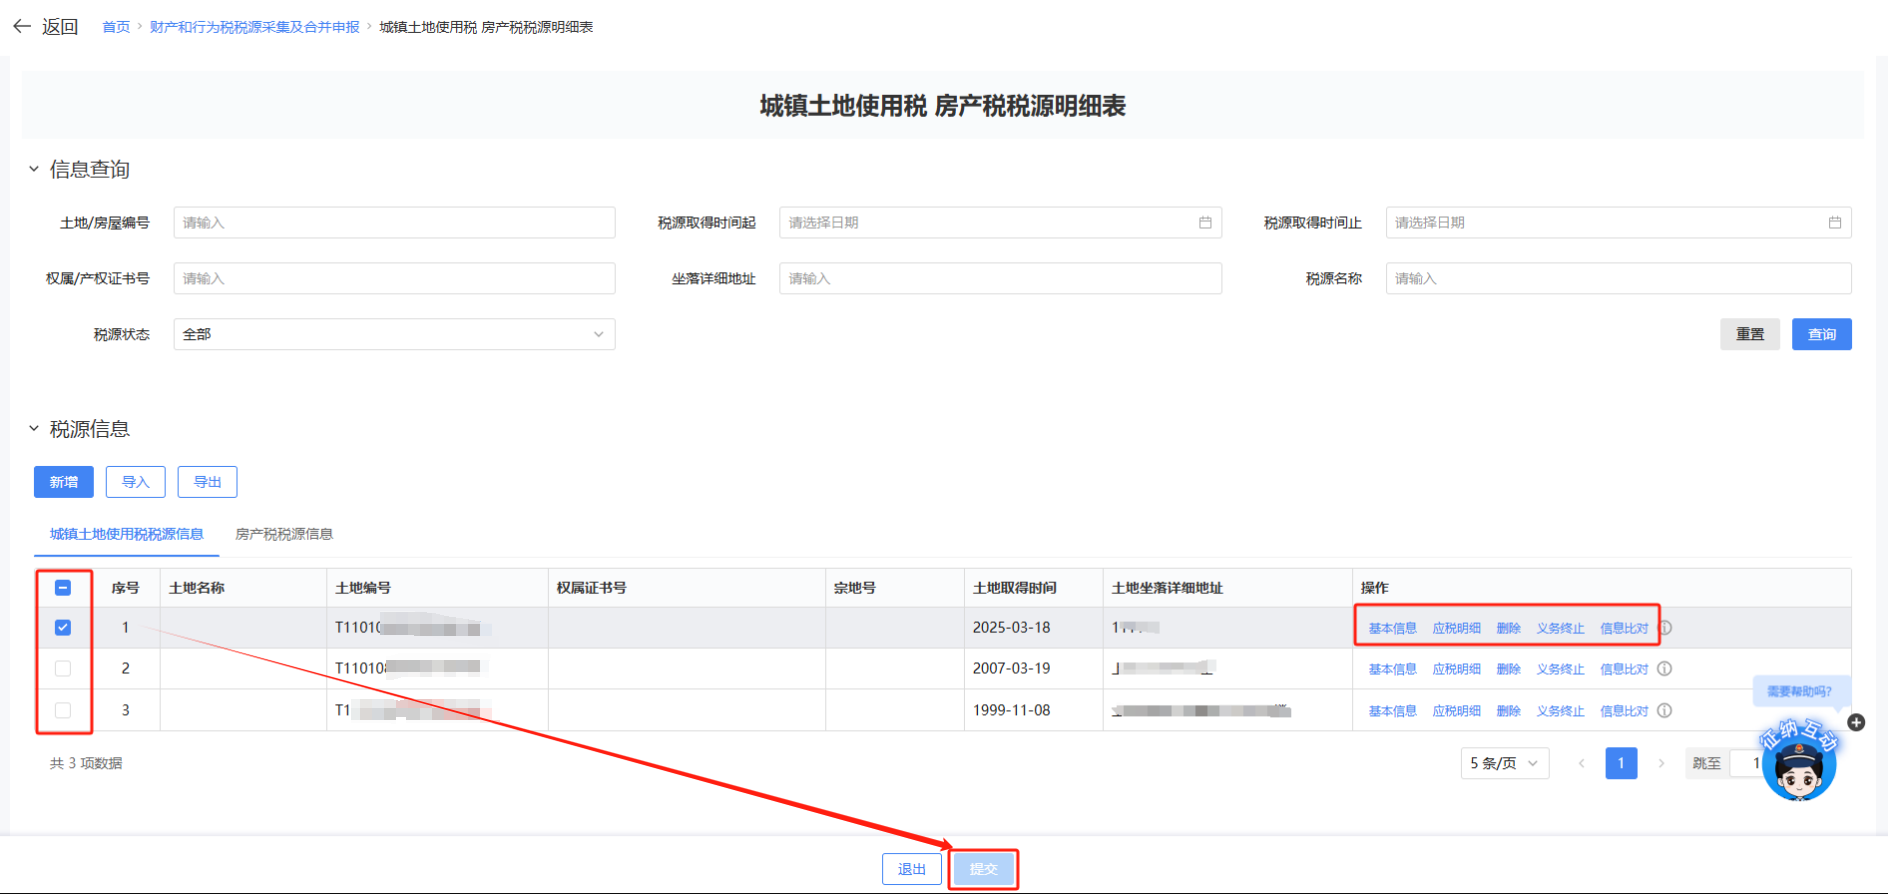Click 信息比对 for row 2

1625,669
